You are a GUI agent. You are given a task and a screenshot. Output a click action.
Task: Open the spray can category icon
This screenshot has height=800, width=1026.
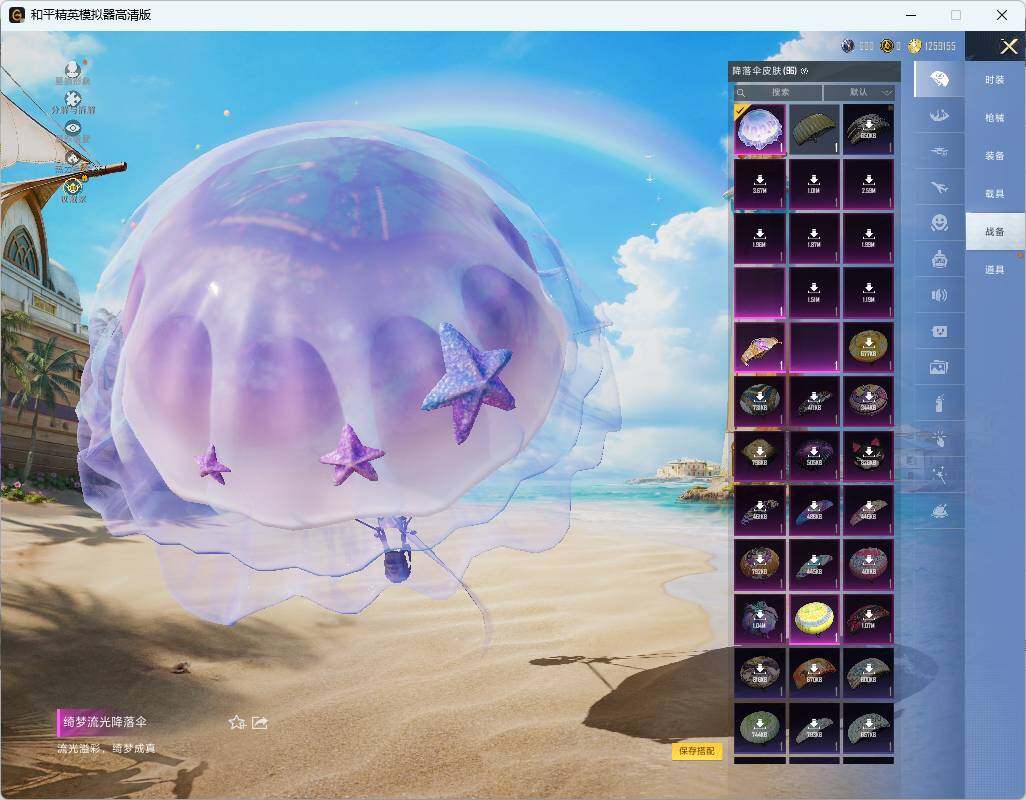click(939, 403)
